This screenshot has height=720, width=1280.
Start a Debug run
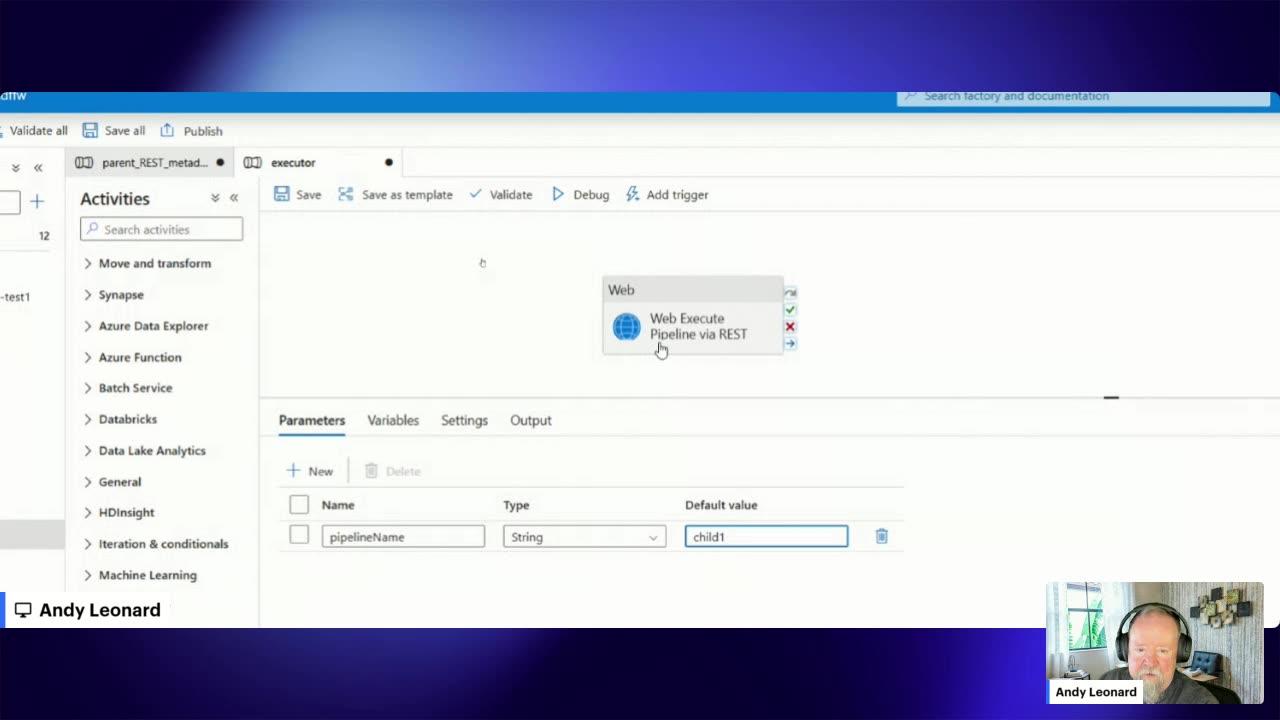580,194
